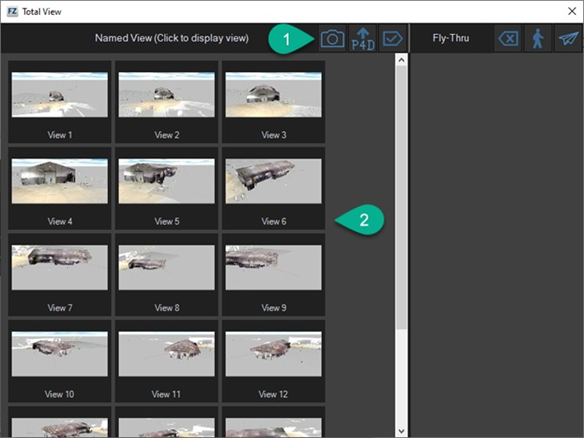Close the Total View window

point(572,11)
